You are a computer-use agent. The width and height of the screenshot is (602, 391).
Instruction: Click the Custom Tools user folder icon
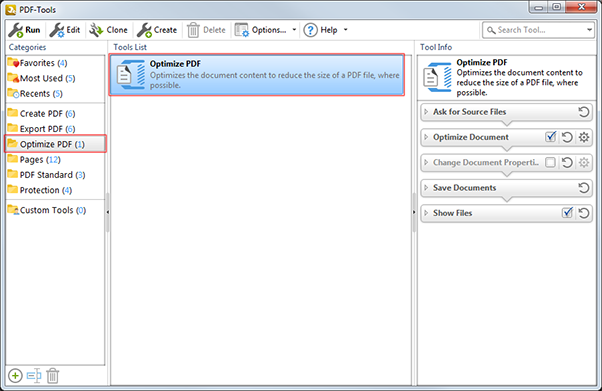click(13, 210)
